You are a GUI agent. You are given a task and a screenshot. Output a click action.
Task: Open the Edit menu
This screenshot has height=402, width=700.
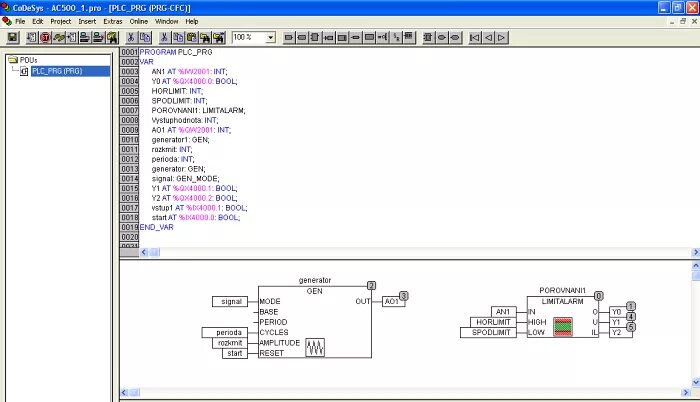tap(38, 21)
